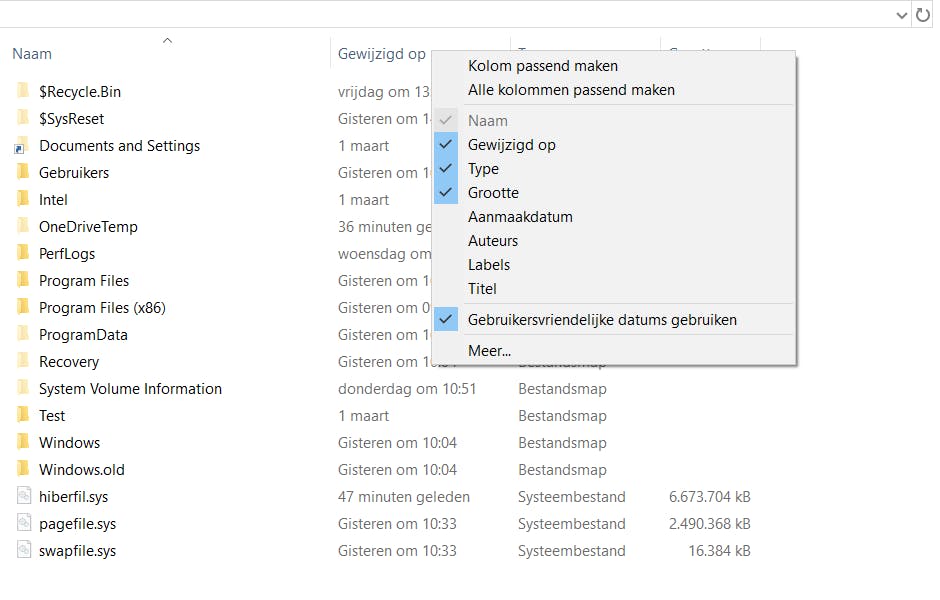Screen dimensions: 940x600
Task: Expand the address bar history dropdown
Action: click(901, 14)
